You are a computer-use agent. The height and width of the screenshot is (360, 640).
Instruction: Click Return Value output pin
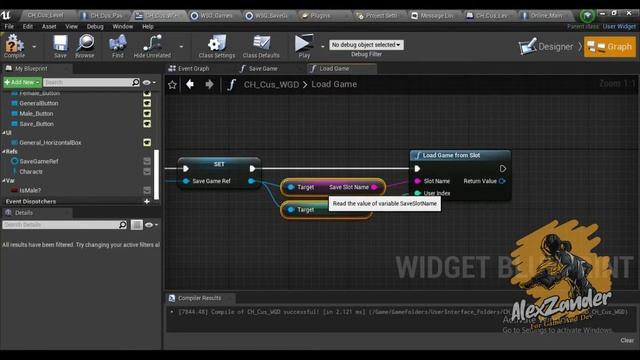tap(502, 181)
